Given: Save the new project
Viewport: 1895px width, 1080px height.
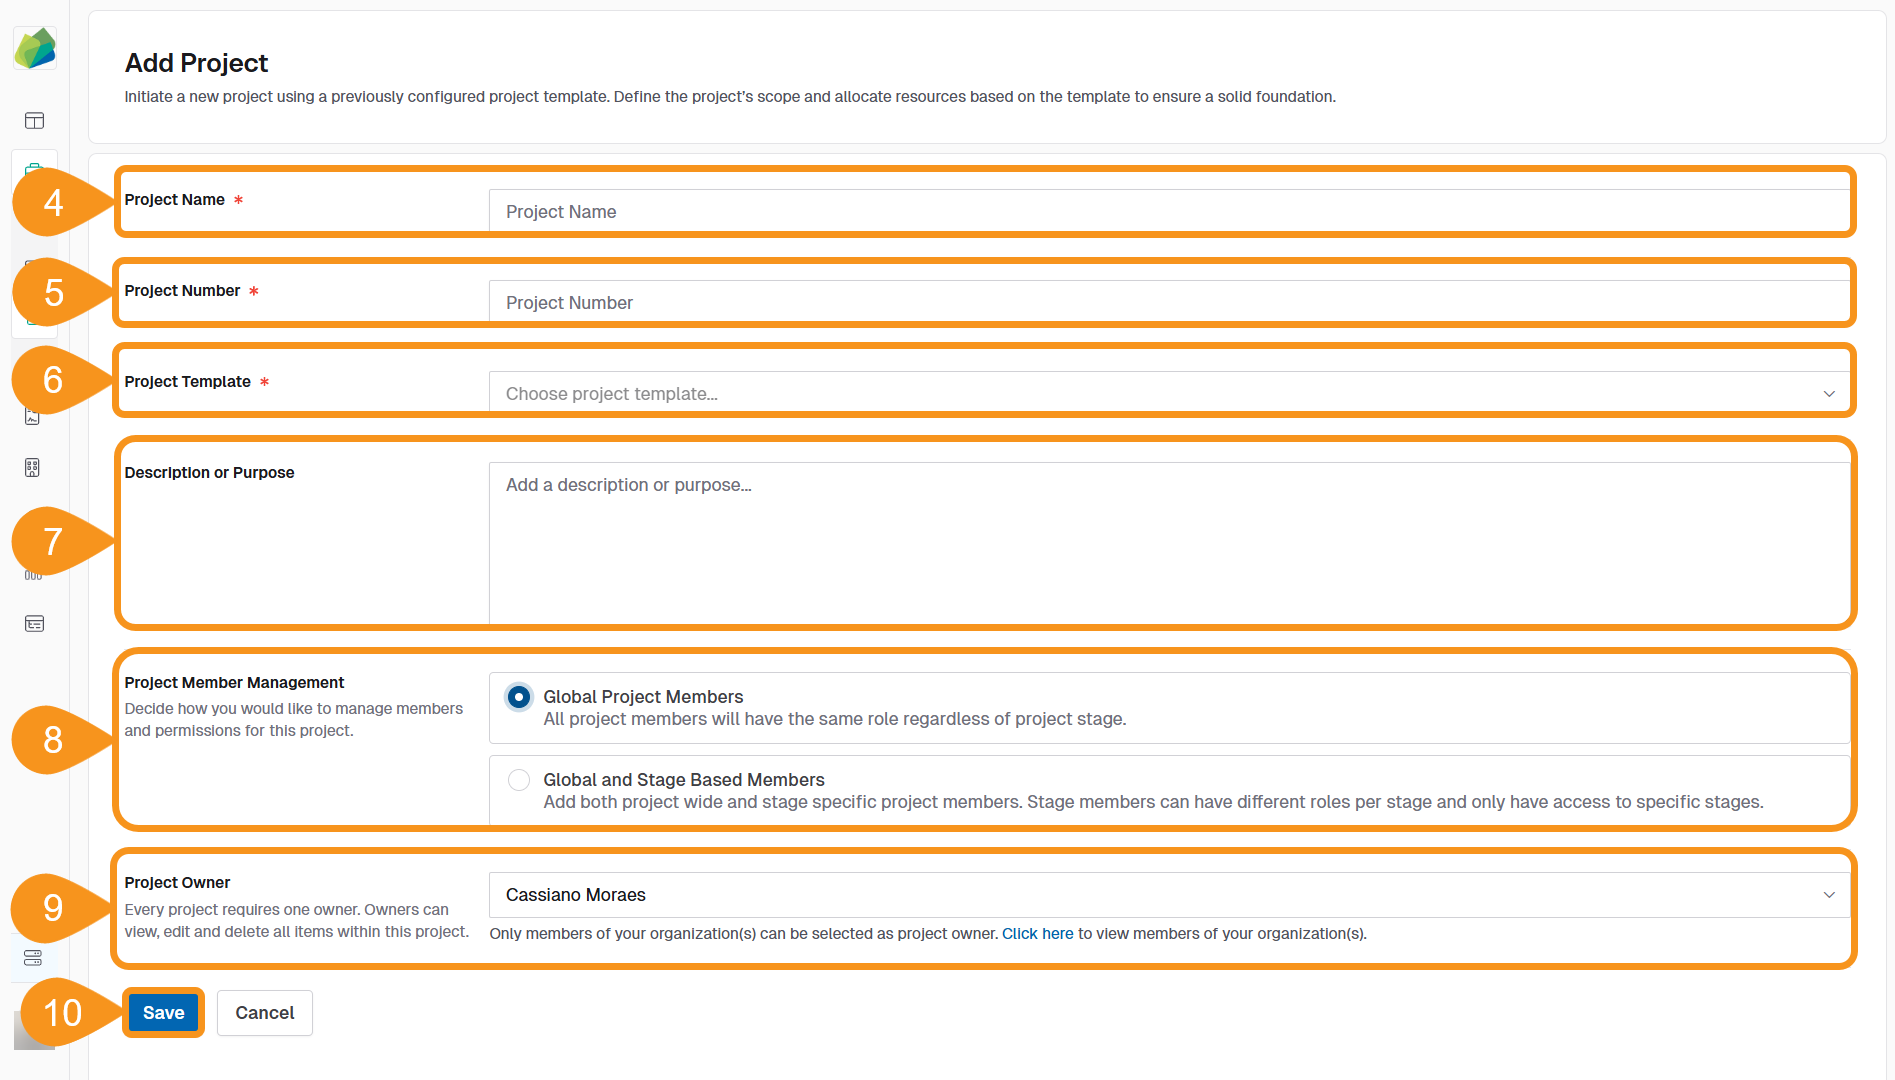Looking at the screenshot, I should pos(163,1012).
